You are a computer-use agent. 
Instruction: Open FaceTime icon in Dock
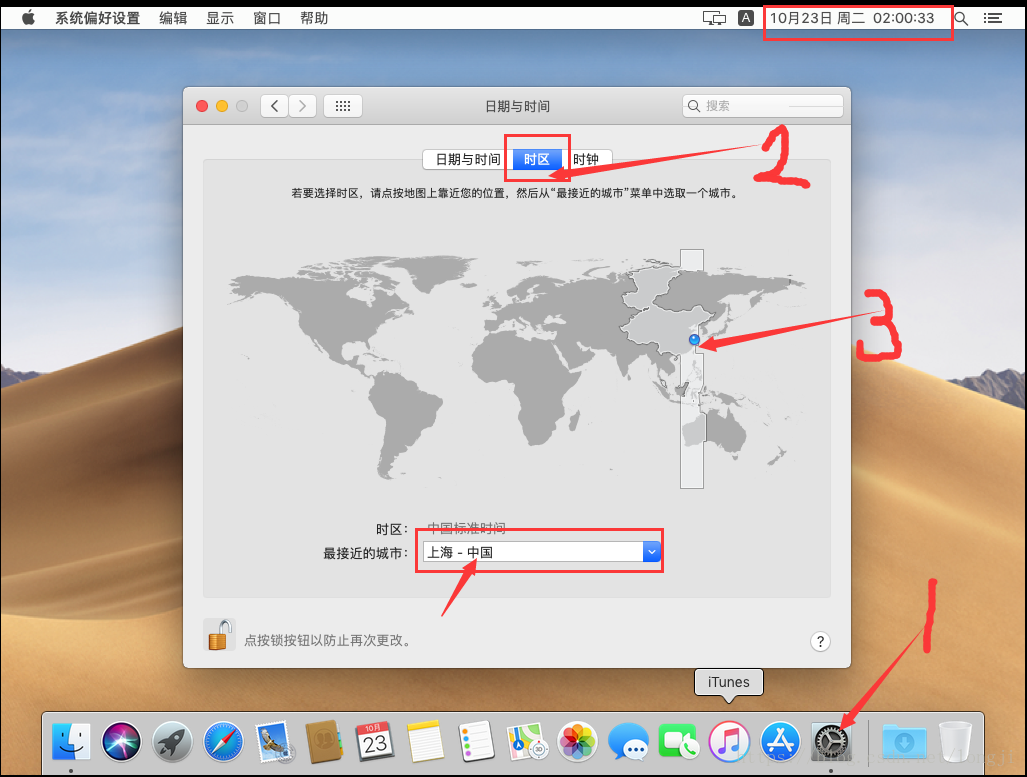point(678,742)
